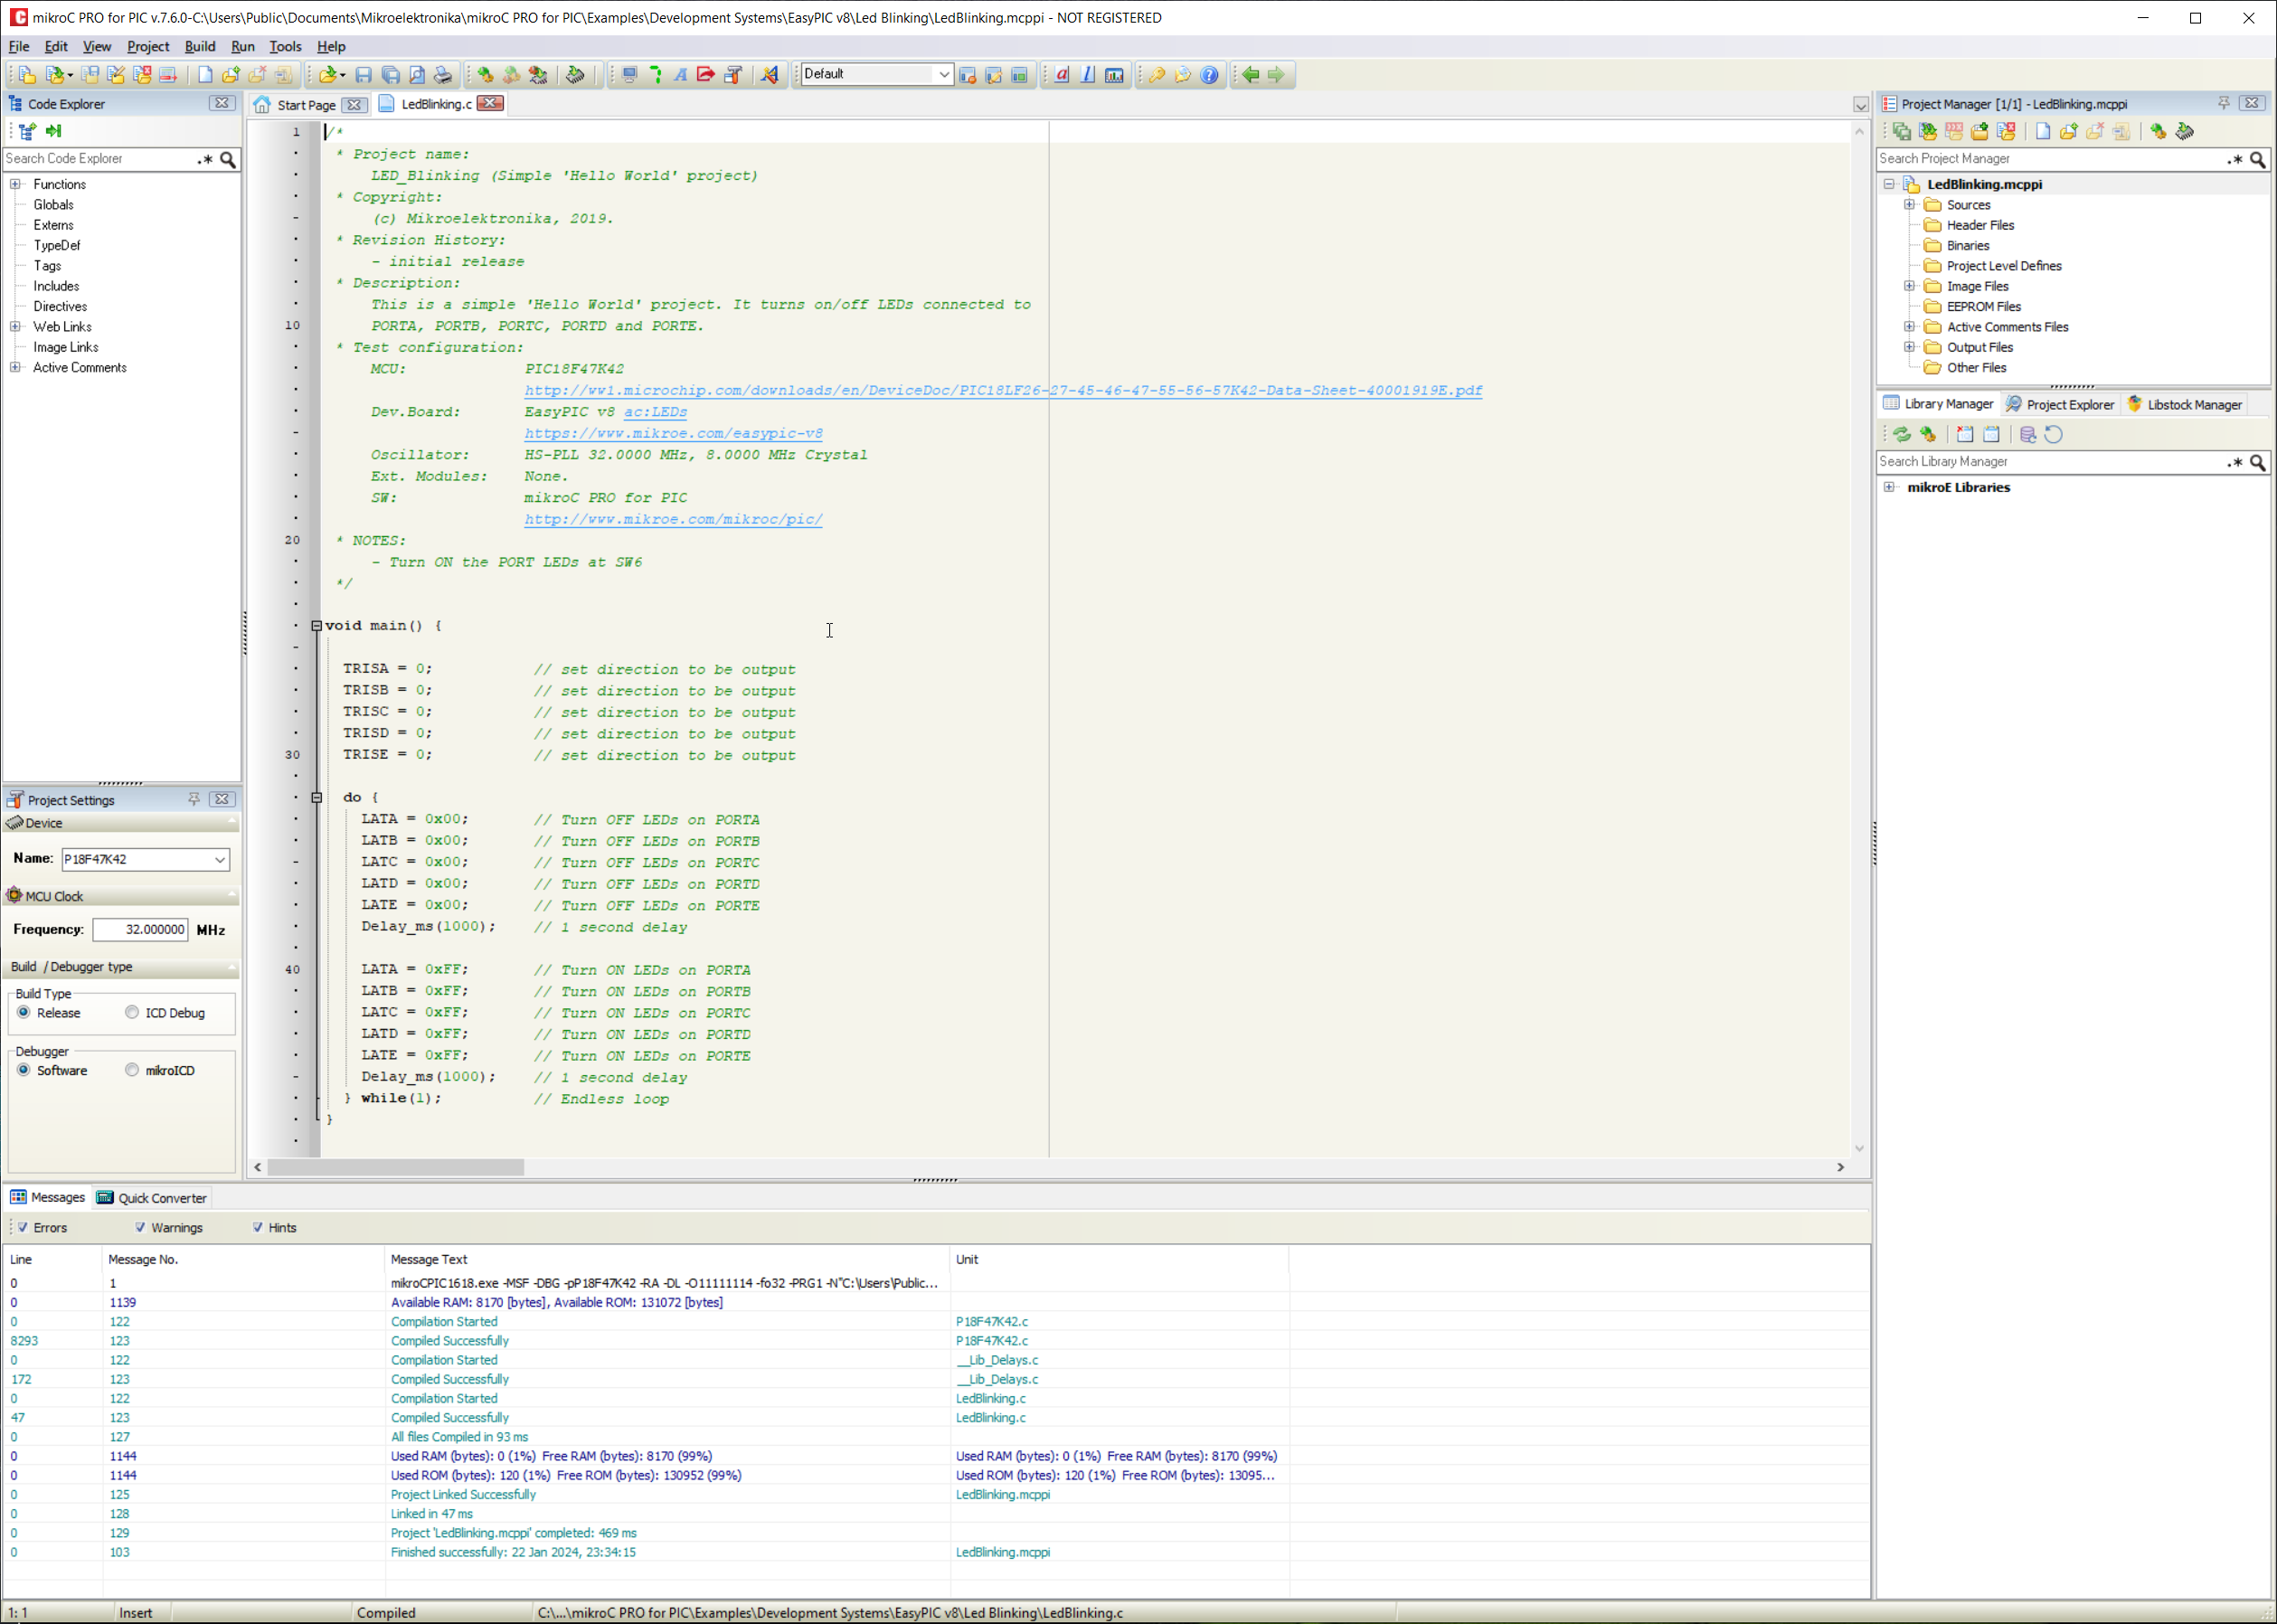Expand the Active Comments node in Code Explorer
Viewport: 2277px width, 1624px height.
pos(15,368)
